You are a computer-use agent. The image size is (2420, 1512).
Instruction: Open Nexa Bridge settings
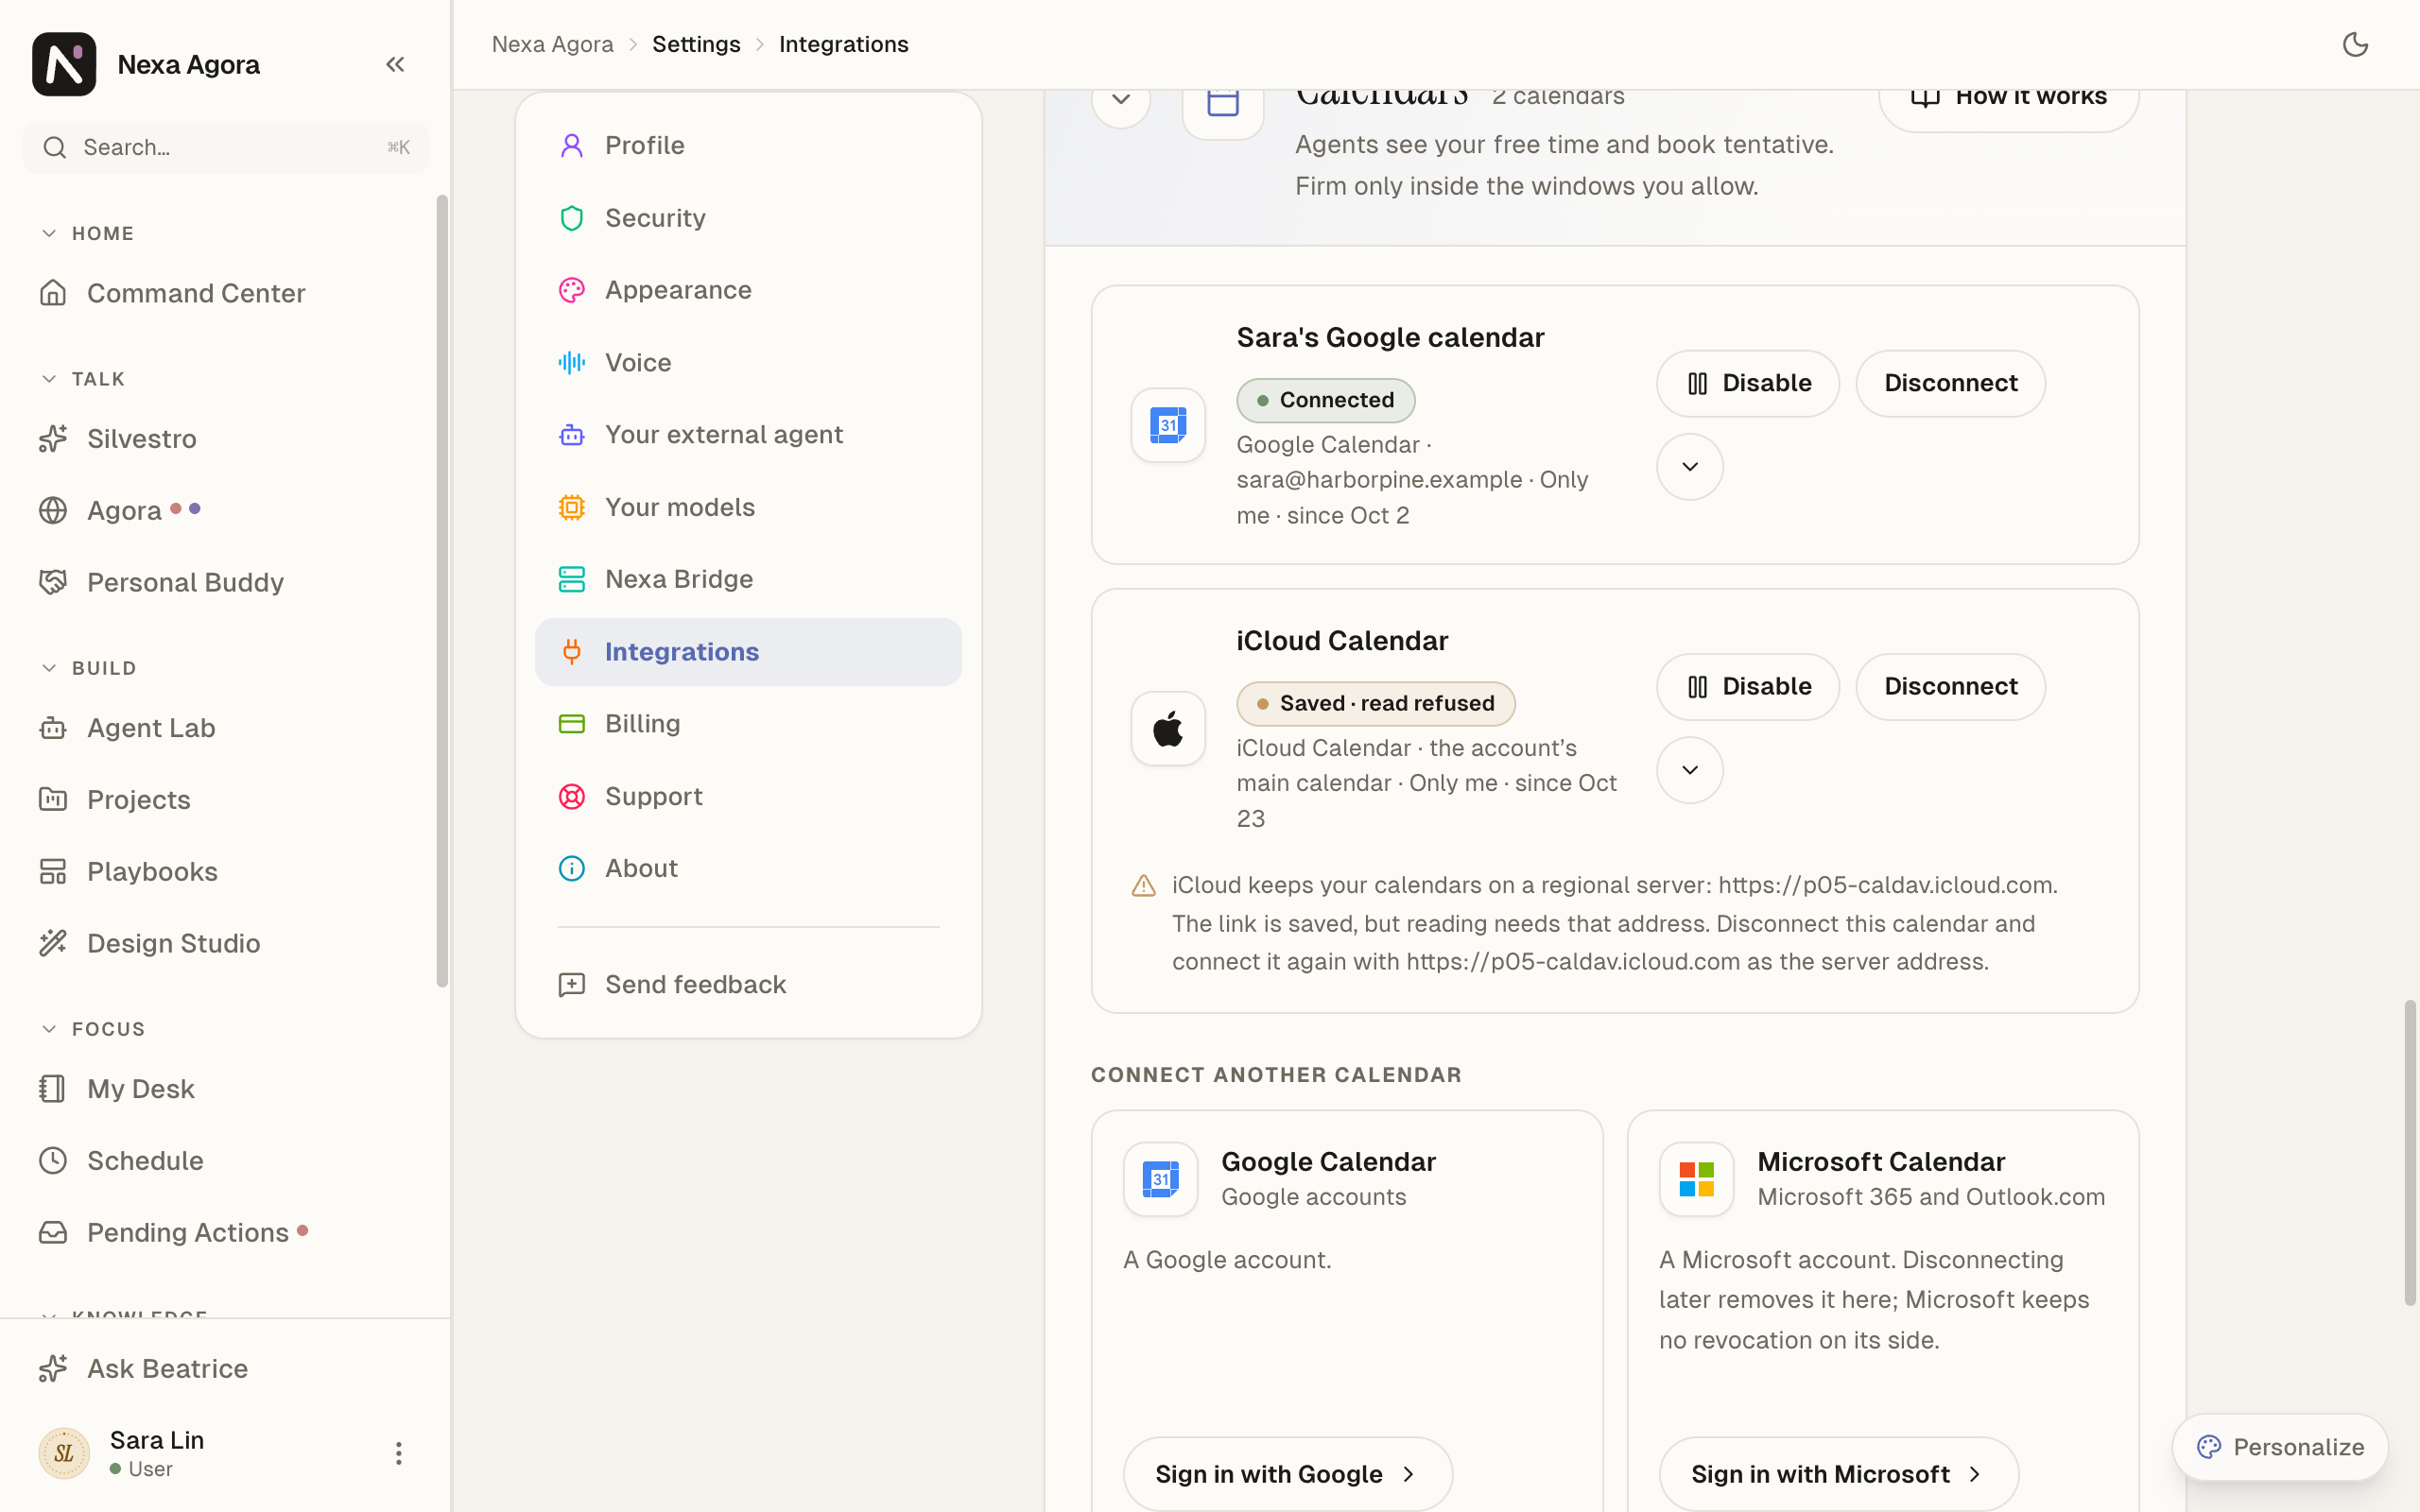tap(748, 579)
